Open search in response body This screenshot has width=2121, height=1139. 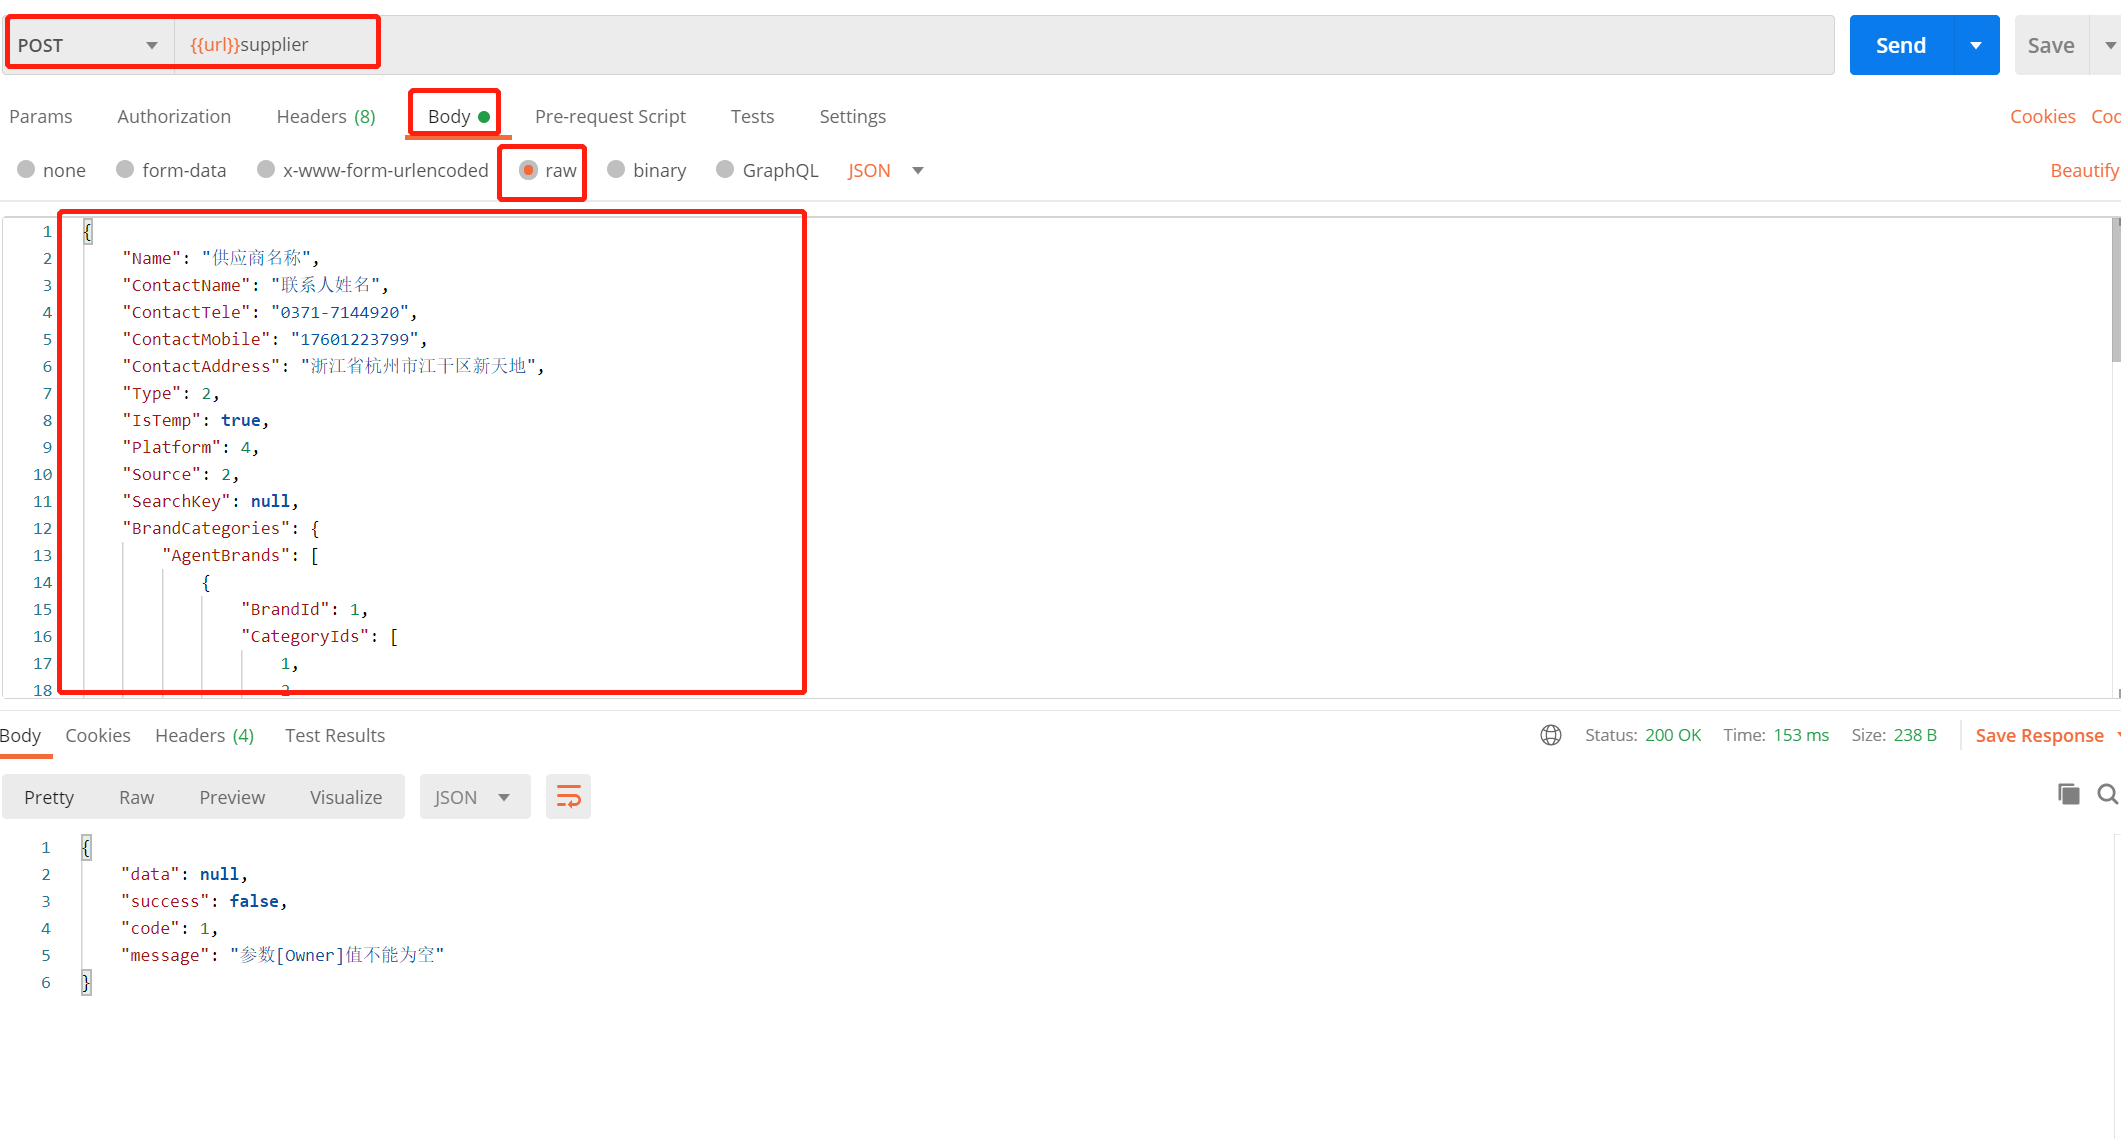(x=2107, y=794)
